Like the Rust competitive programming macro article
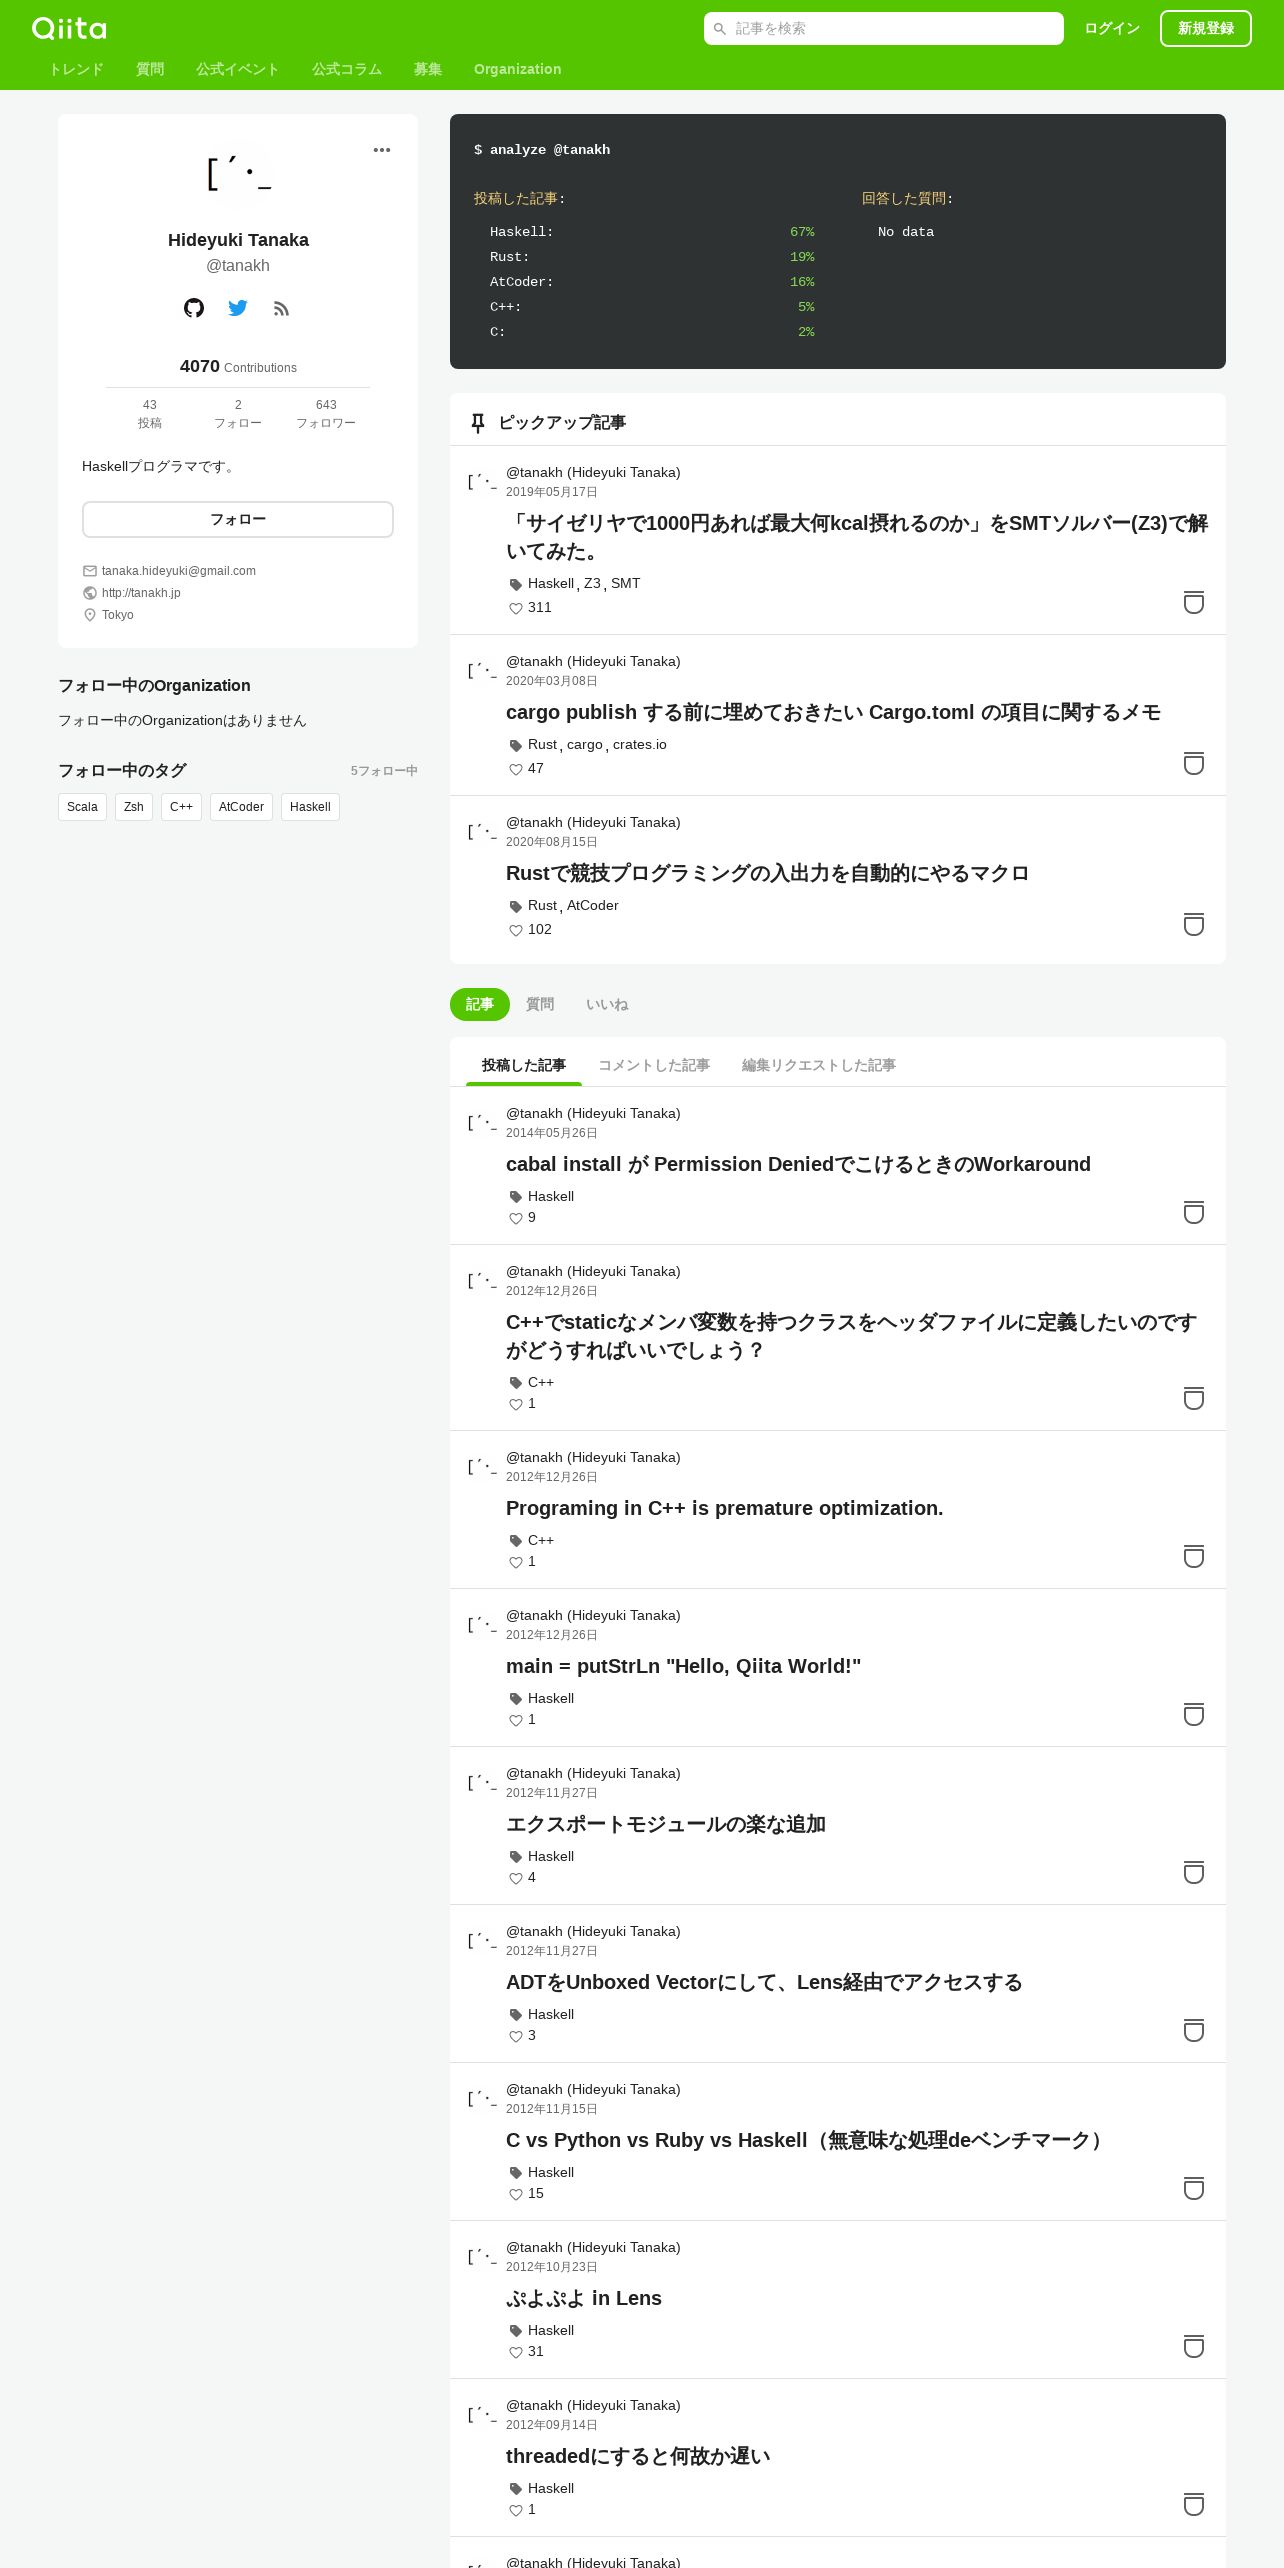 click(516, 930)
